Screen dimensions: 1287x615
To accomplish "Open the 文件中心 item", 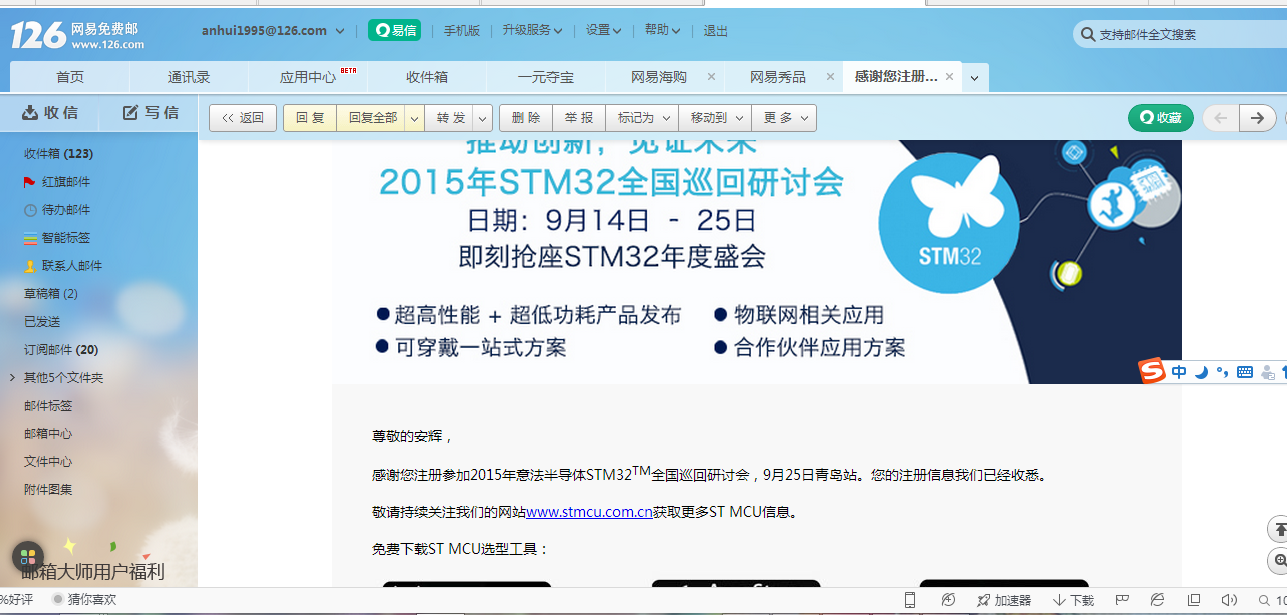I will (x=48, y=462).
